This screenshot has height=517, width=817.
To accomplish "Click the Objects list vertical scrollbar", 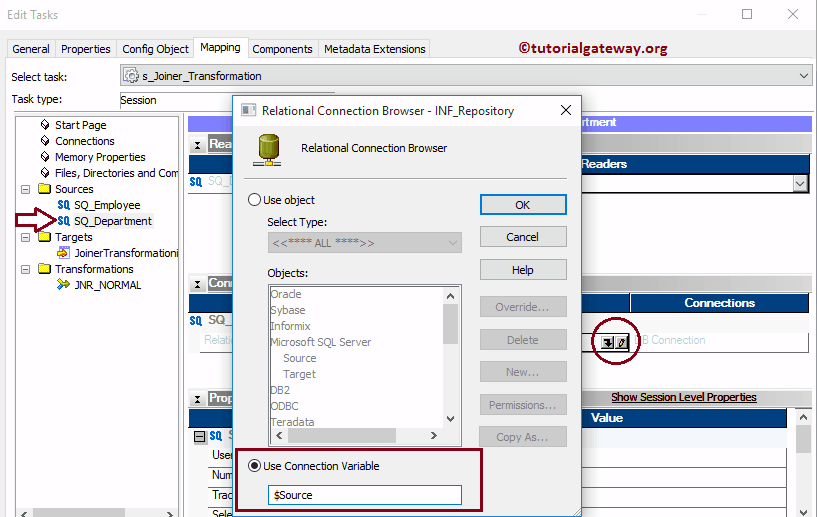I will tap(450, 357).
